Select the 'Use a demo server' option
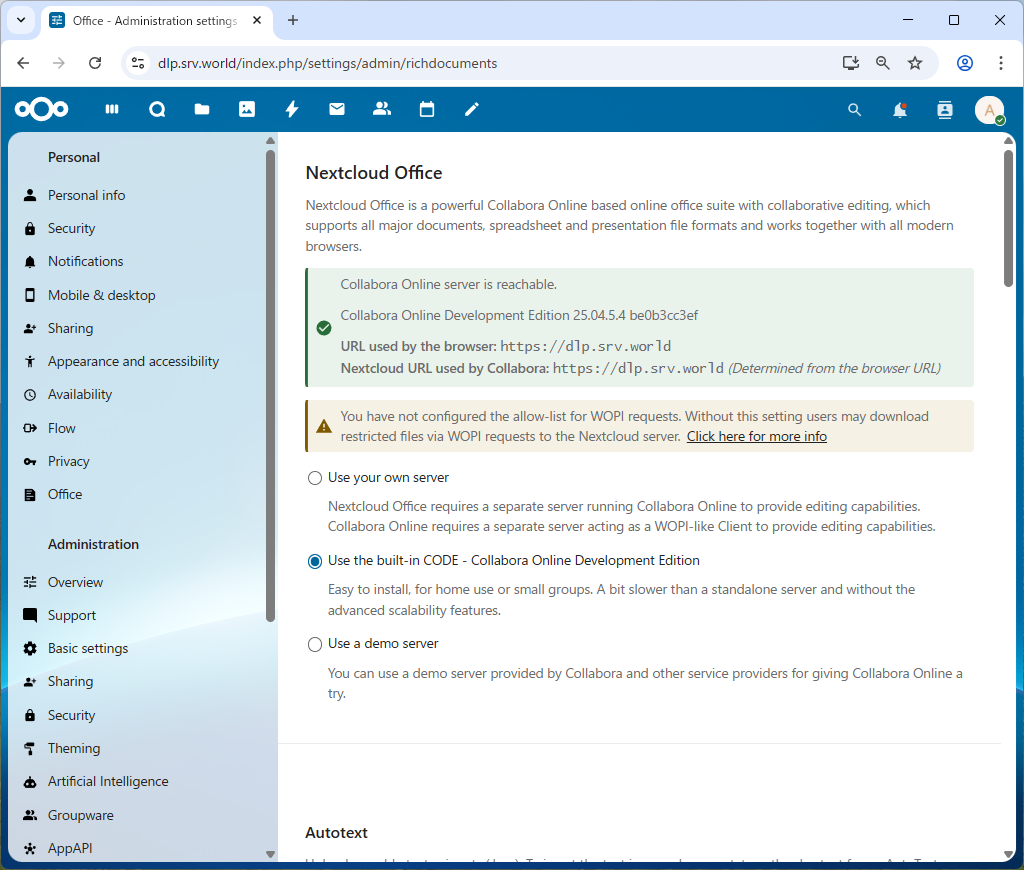Viewport: 1024px width, 870px height. [x=315, y=644]
